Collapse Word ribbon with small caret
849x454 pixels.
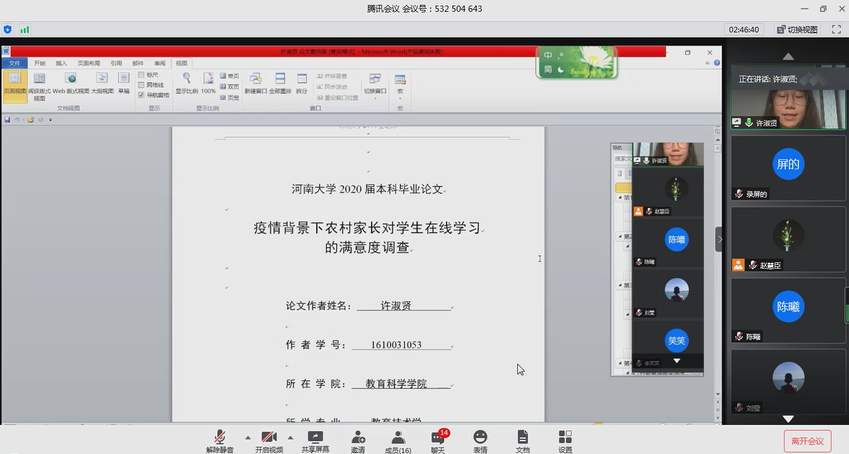tap(707, 63)
